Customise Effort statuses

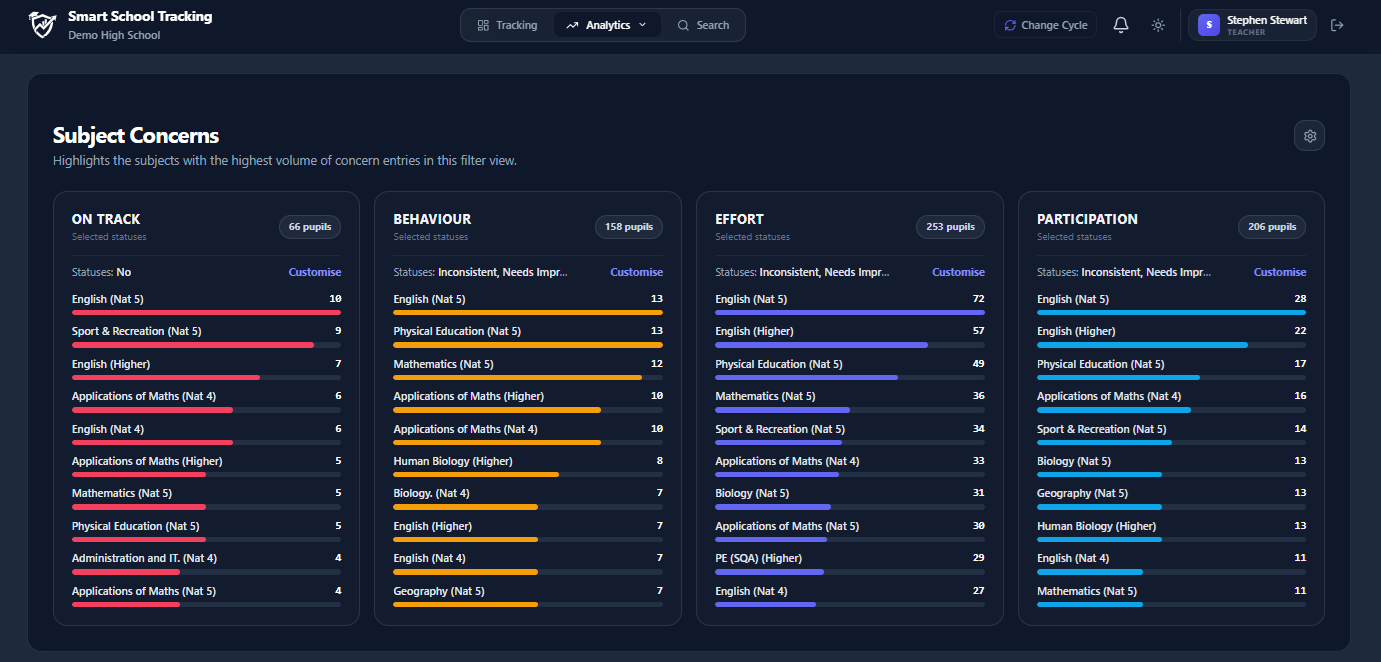coord(958,272)
